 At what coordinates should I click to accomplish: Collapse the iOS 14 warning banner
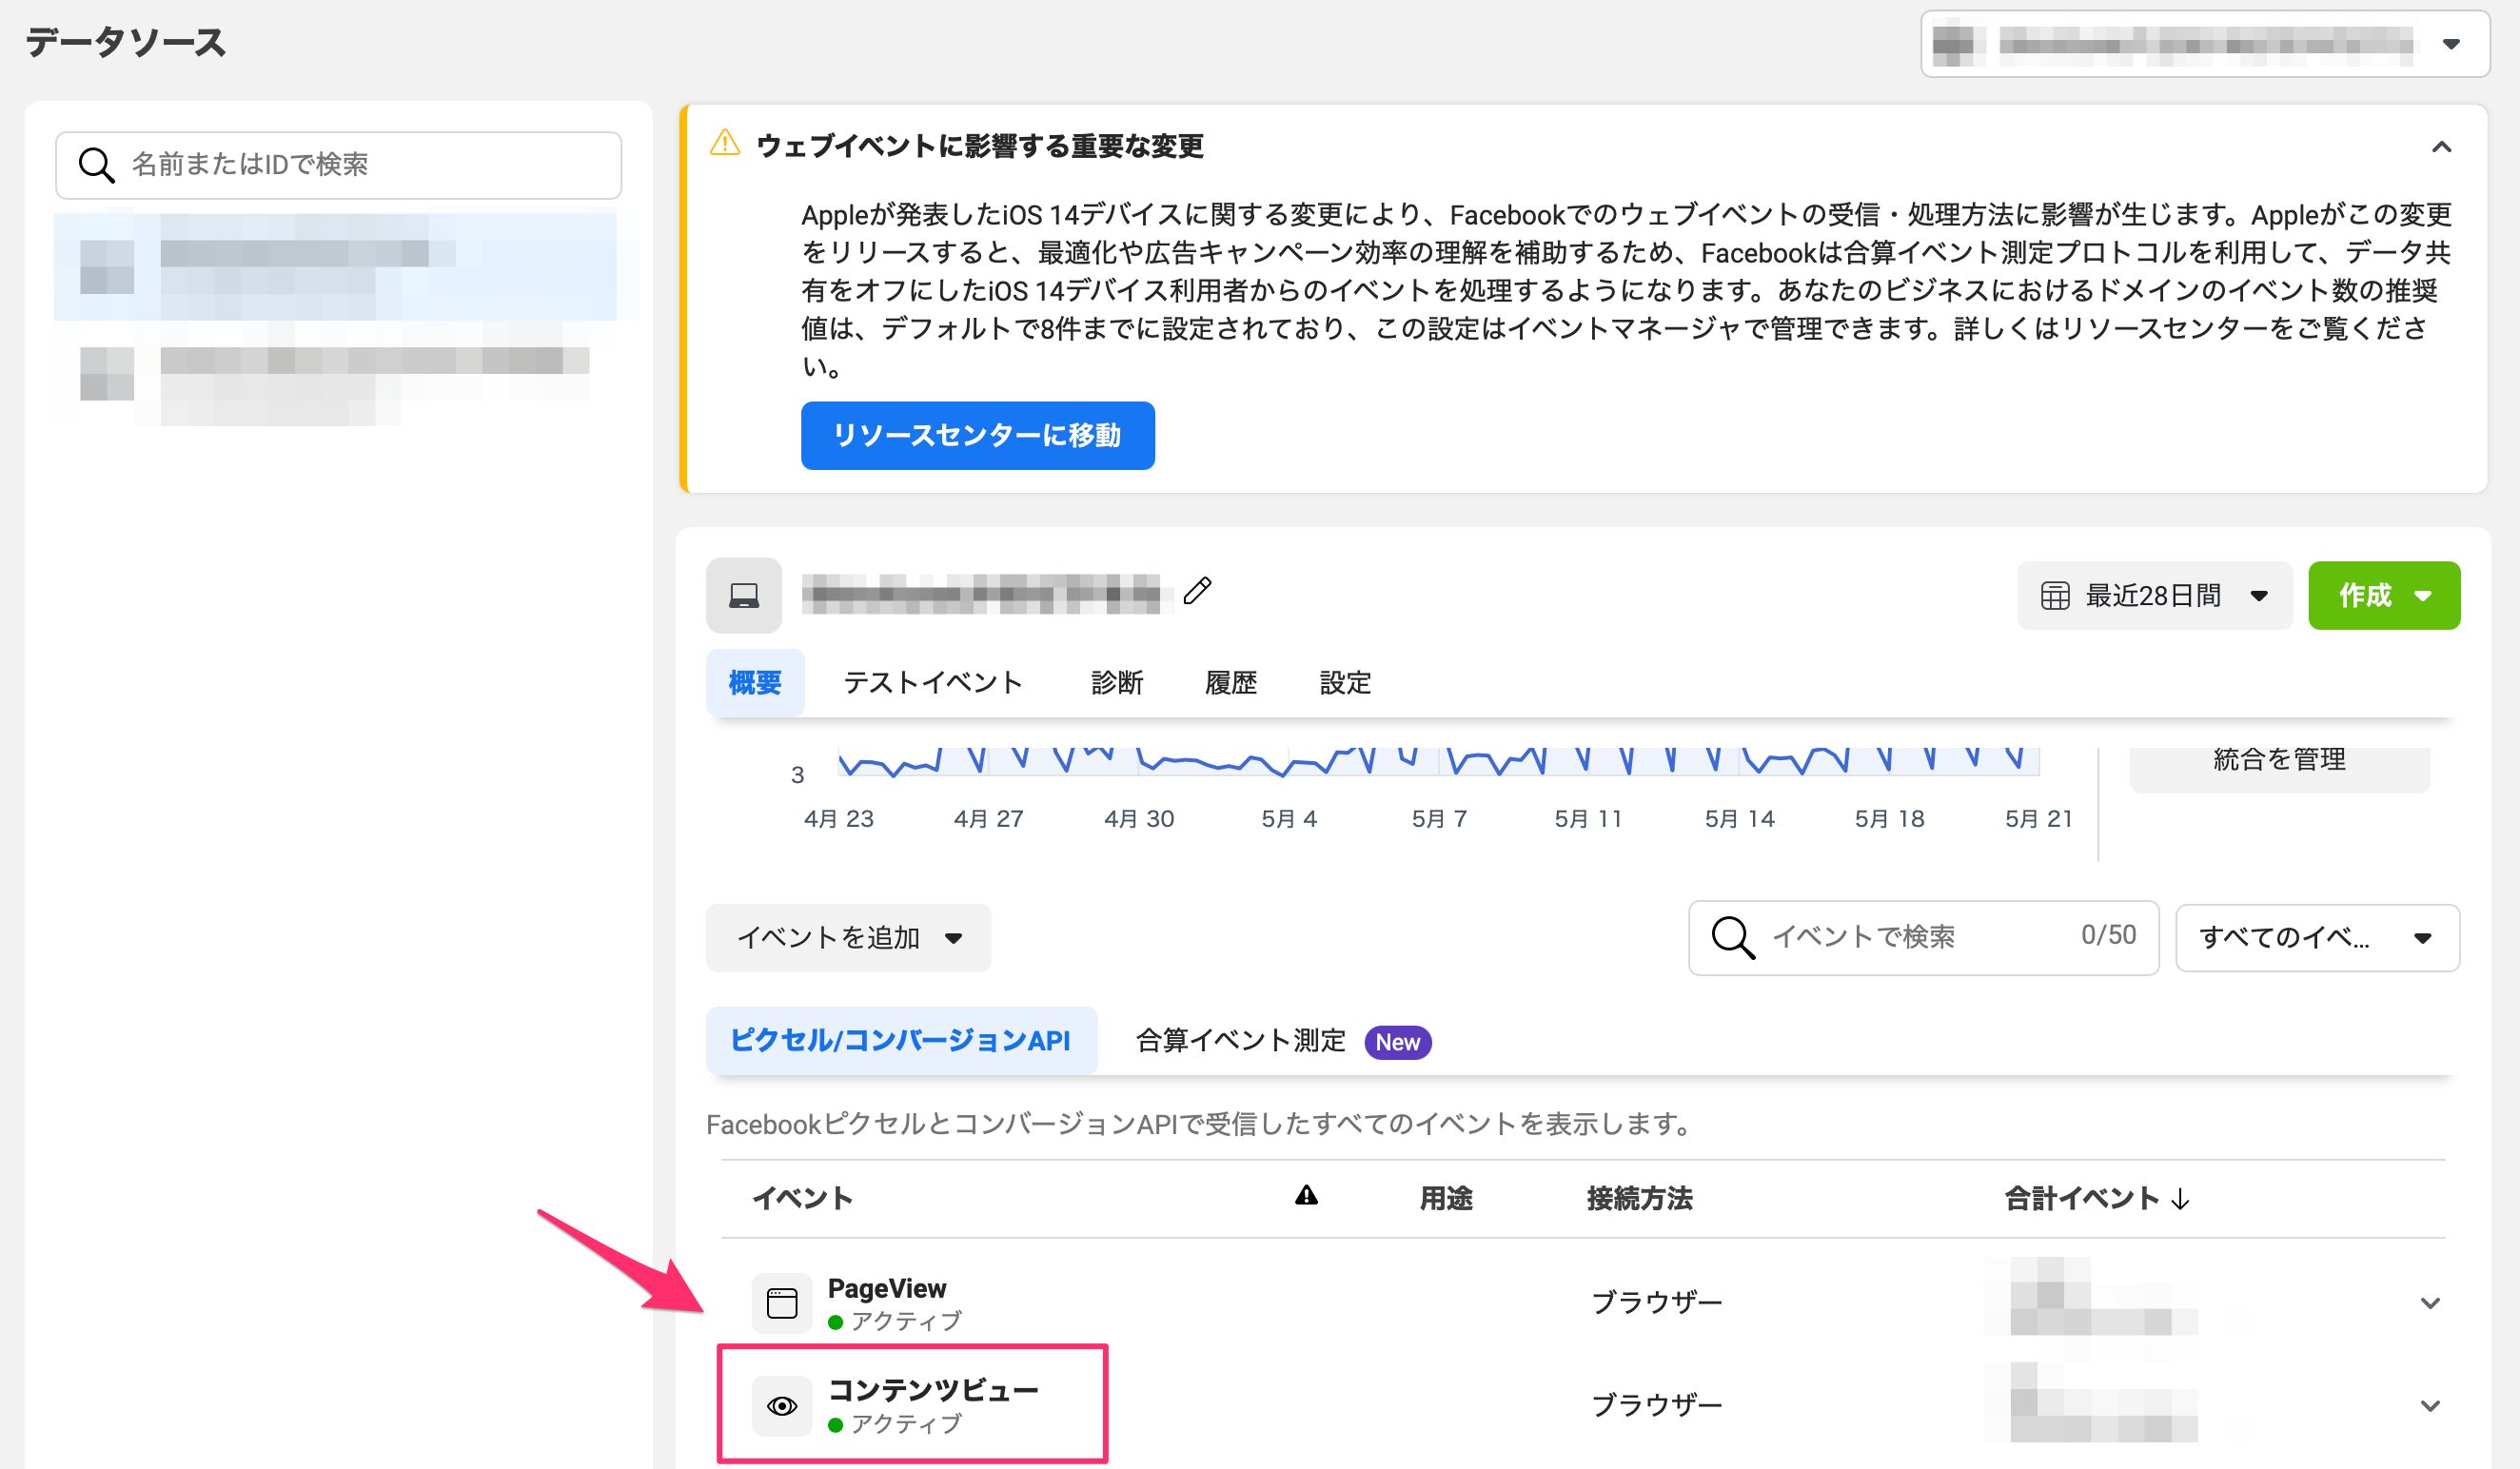pyautogui.click(x=2441, y=147)
